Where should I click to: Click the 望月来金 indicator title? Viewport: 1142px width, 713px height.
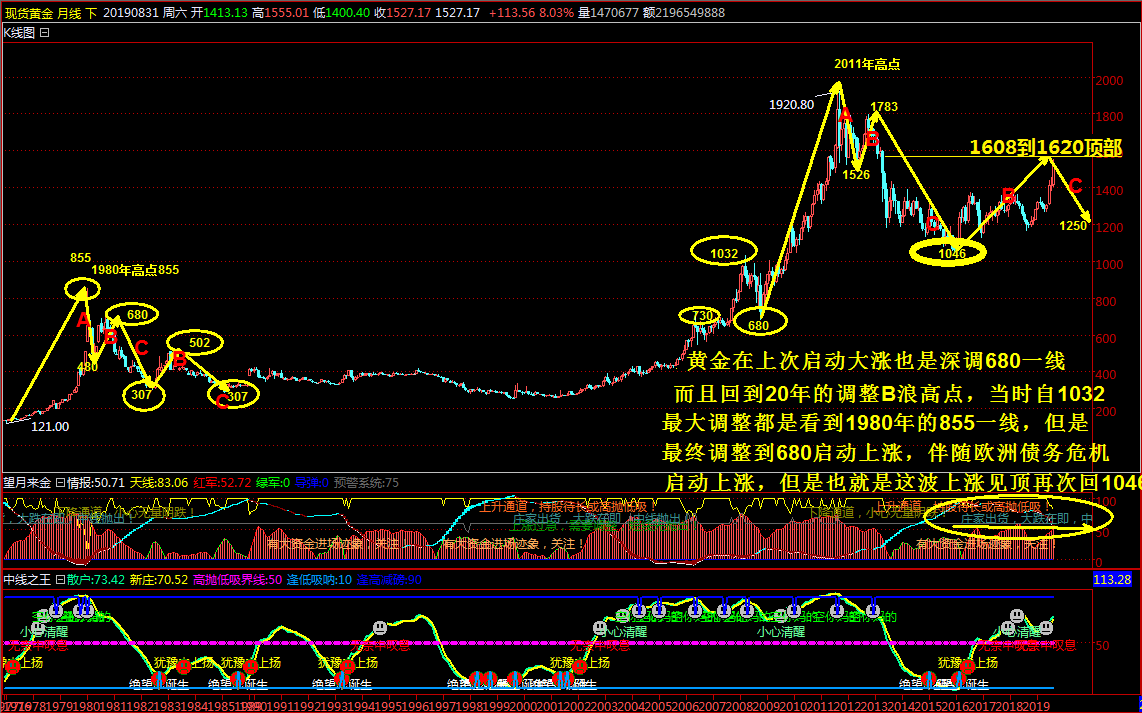click(x=27, y=482)
